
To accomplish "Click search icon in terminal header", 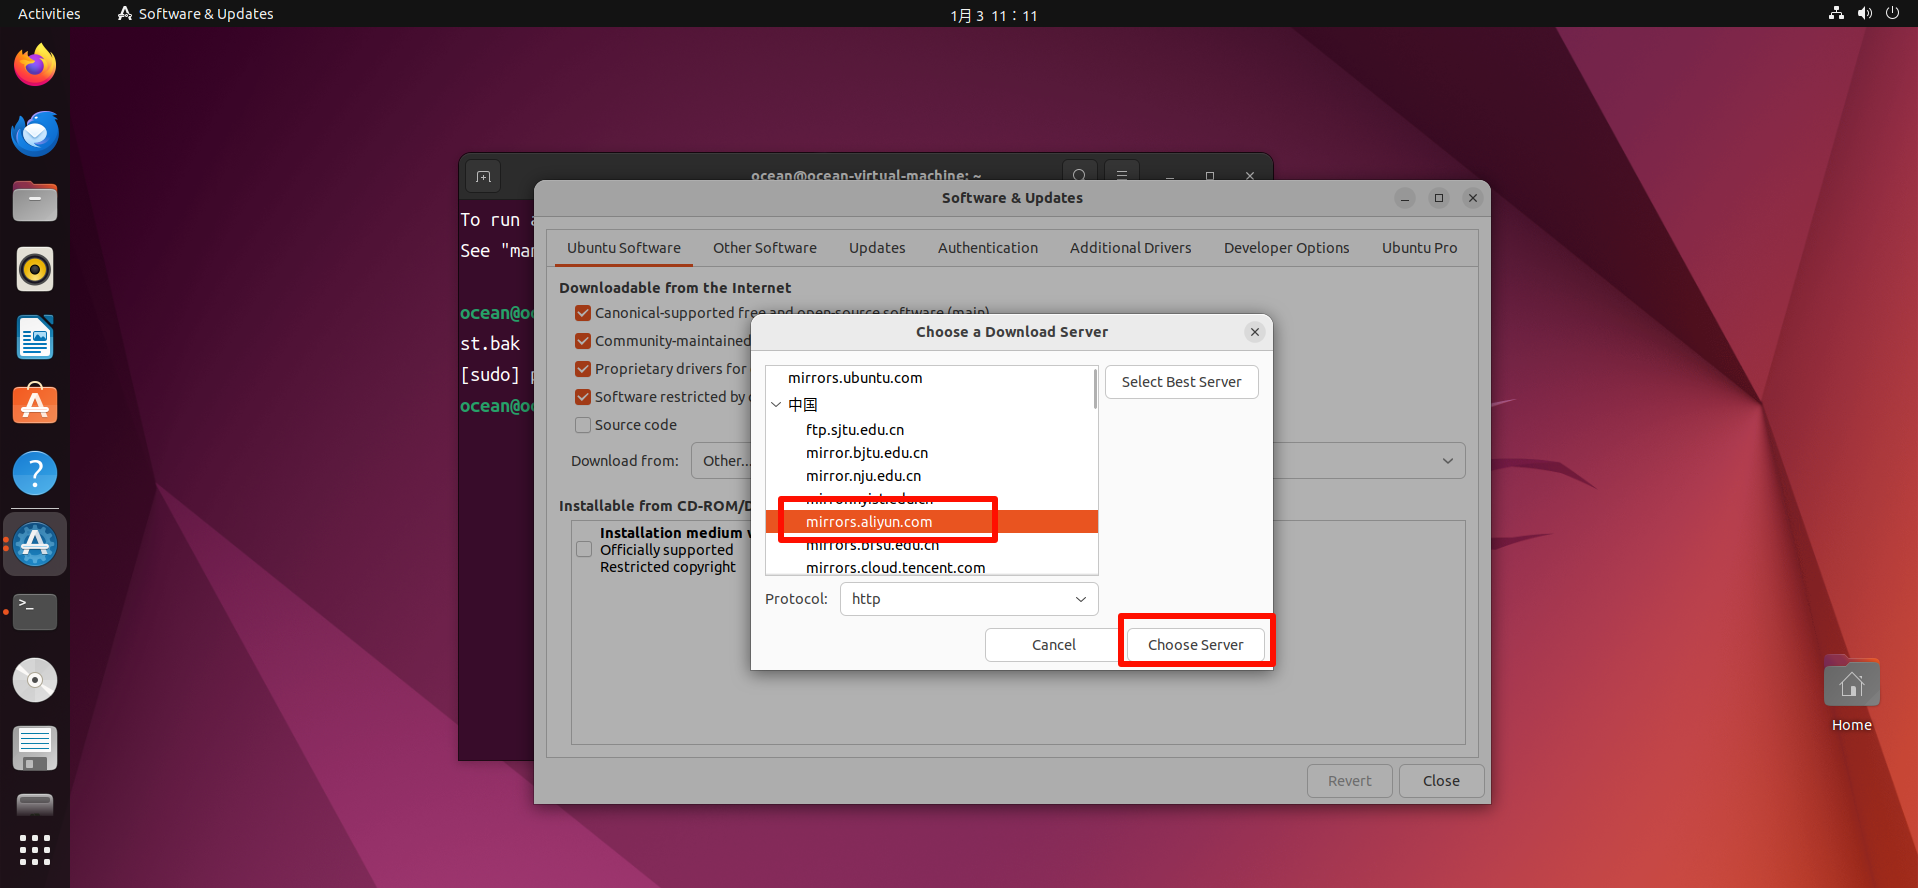I will [x=1079, y=176].
